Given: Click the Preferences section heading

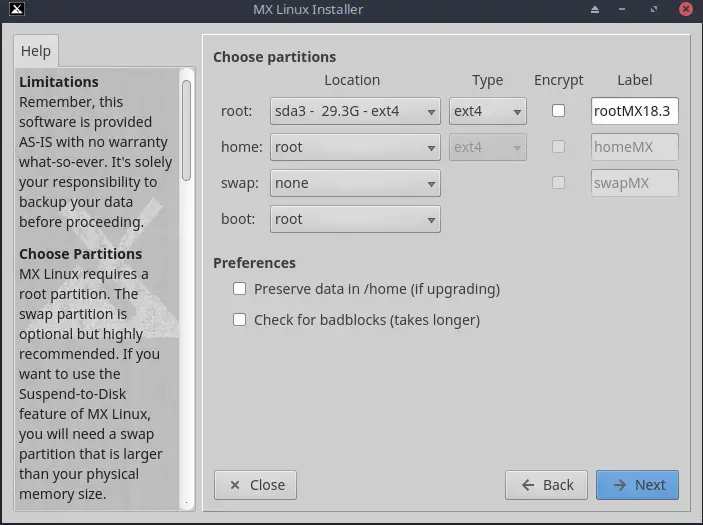Looking at the screenshot, I should pyautogui.click(x=254, y=263).
